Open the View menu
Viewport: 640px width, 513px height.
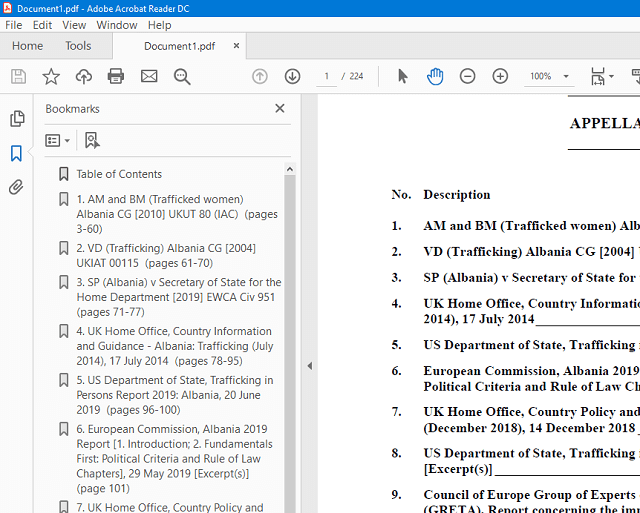tap(74, 25)
